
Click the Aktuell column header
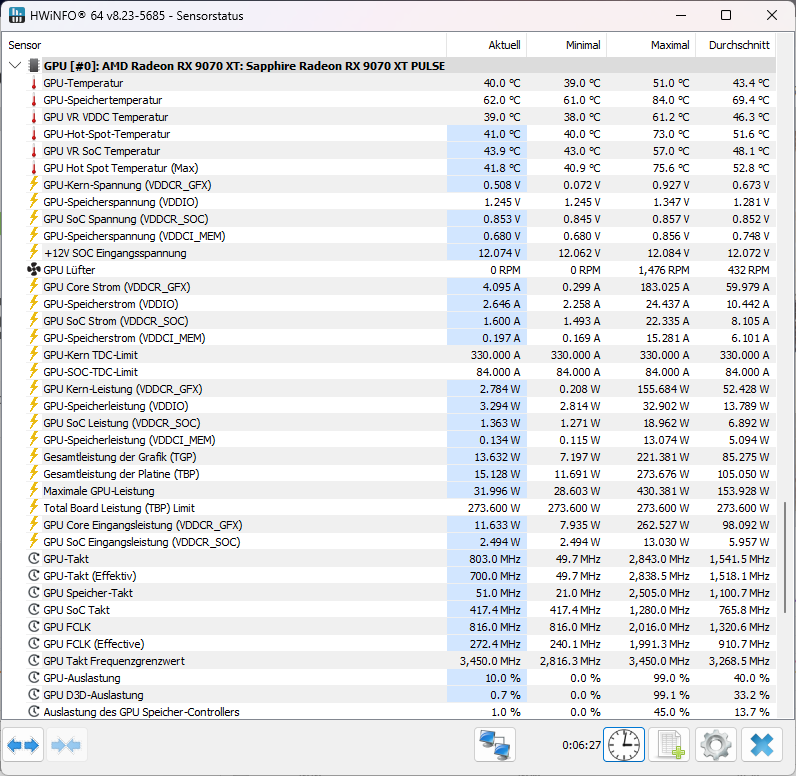487,45
